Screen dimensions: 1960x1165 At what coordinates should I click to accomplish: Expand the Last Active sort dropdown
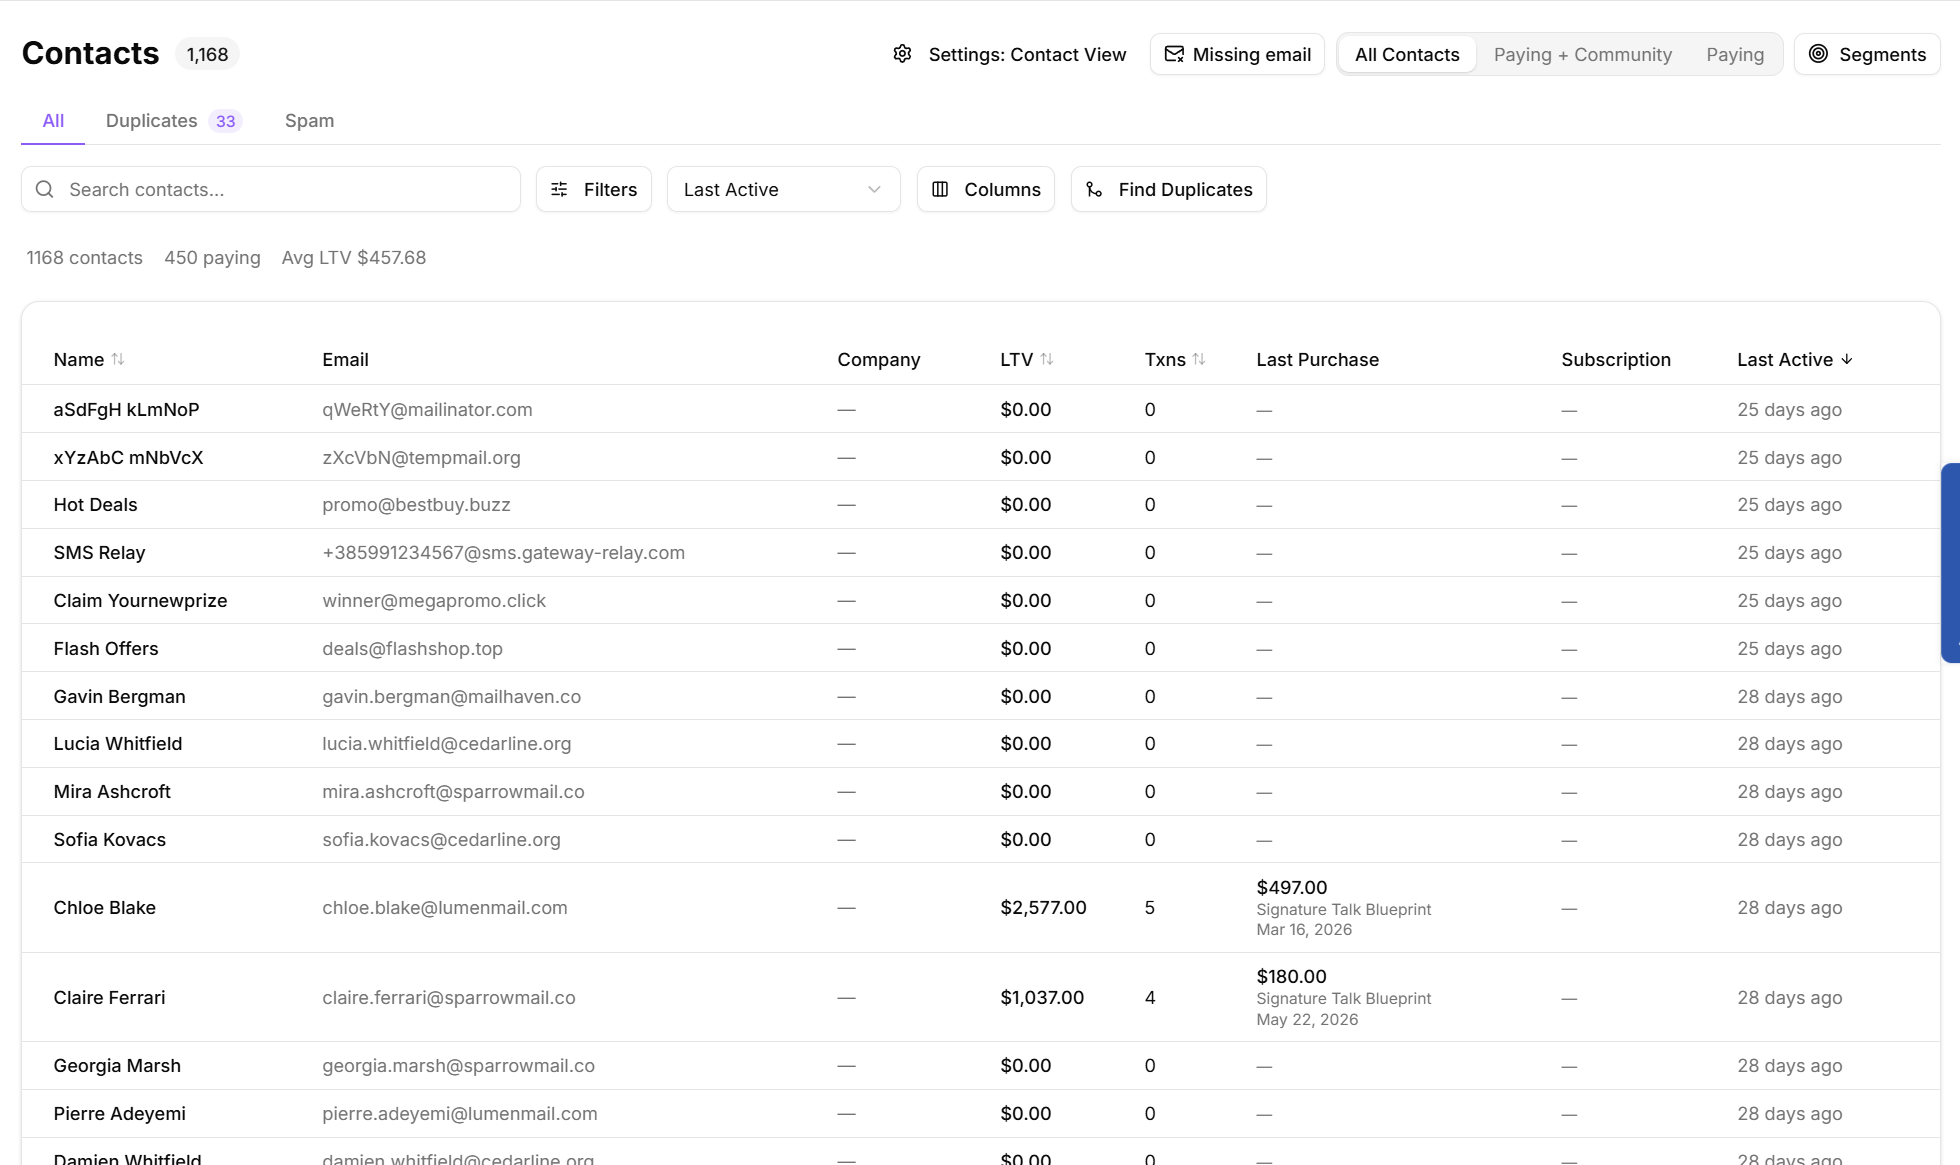click(x=783, y=189)
